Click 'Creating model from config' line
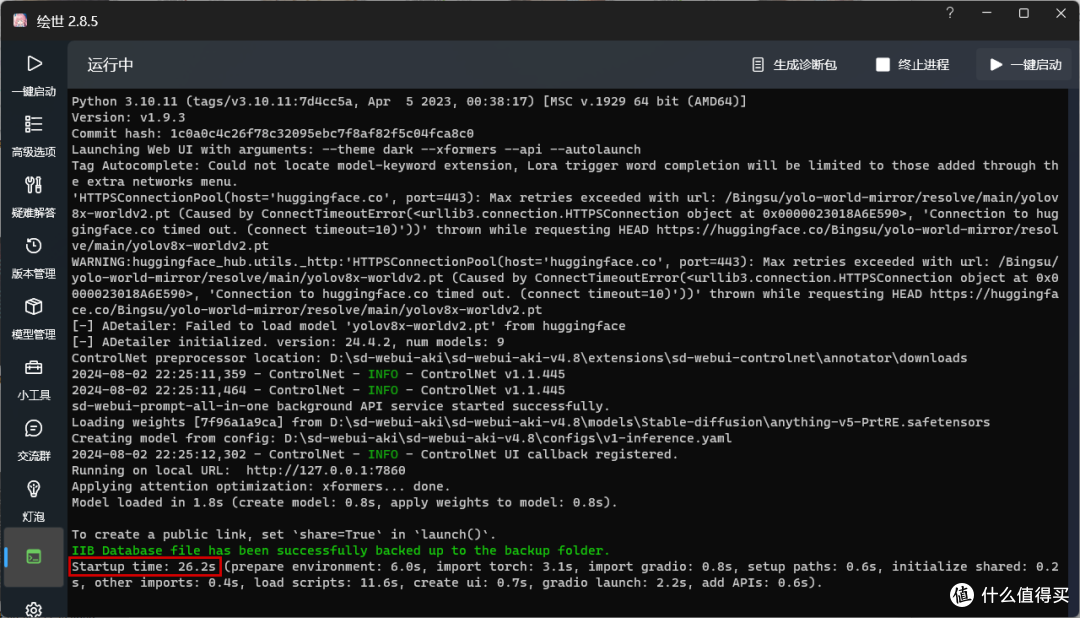 click(402, 438)
